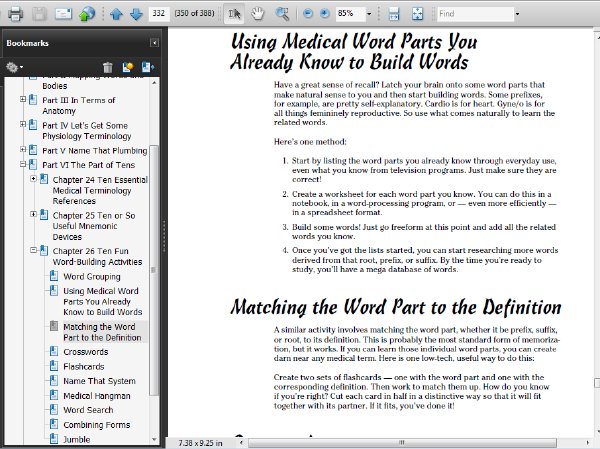Viewport: 600px width, 449px height.
Task: Click the Zoom Out minus button
Action: point(308,14)
